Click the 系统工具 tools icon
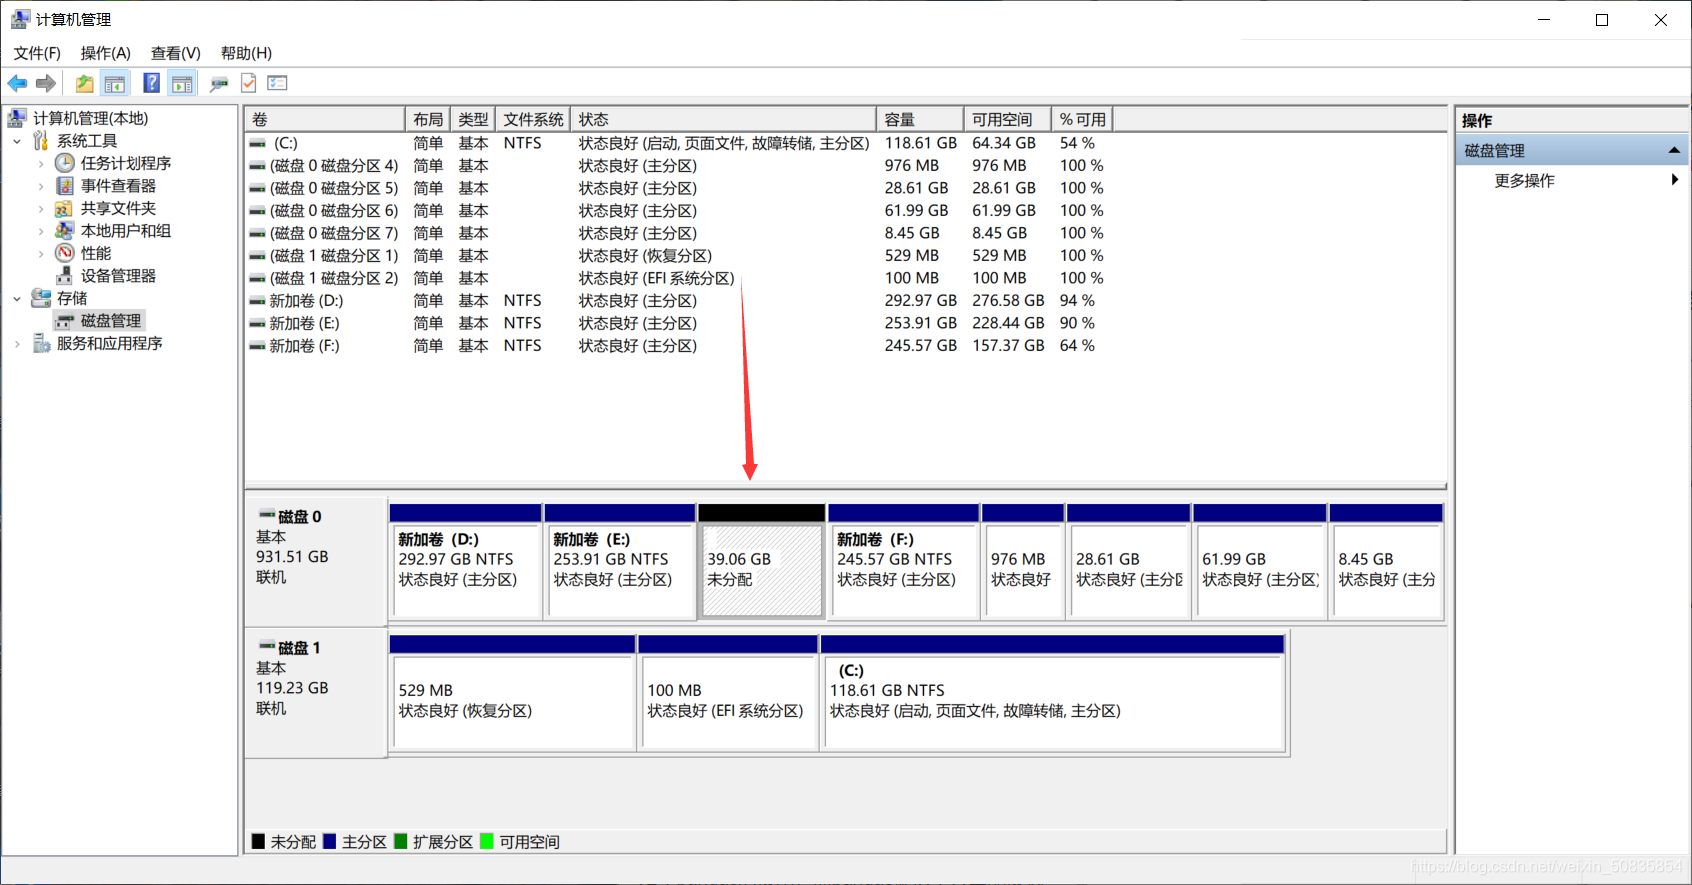The image size is (1692, 885). pos(41,141)
